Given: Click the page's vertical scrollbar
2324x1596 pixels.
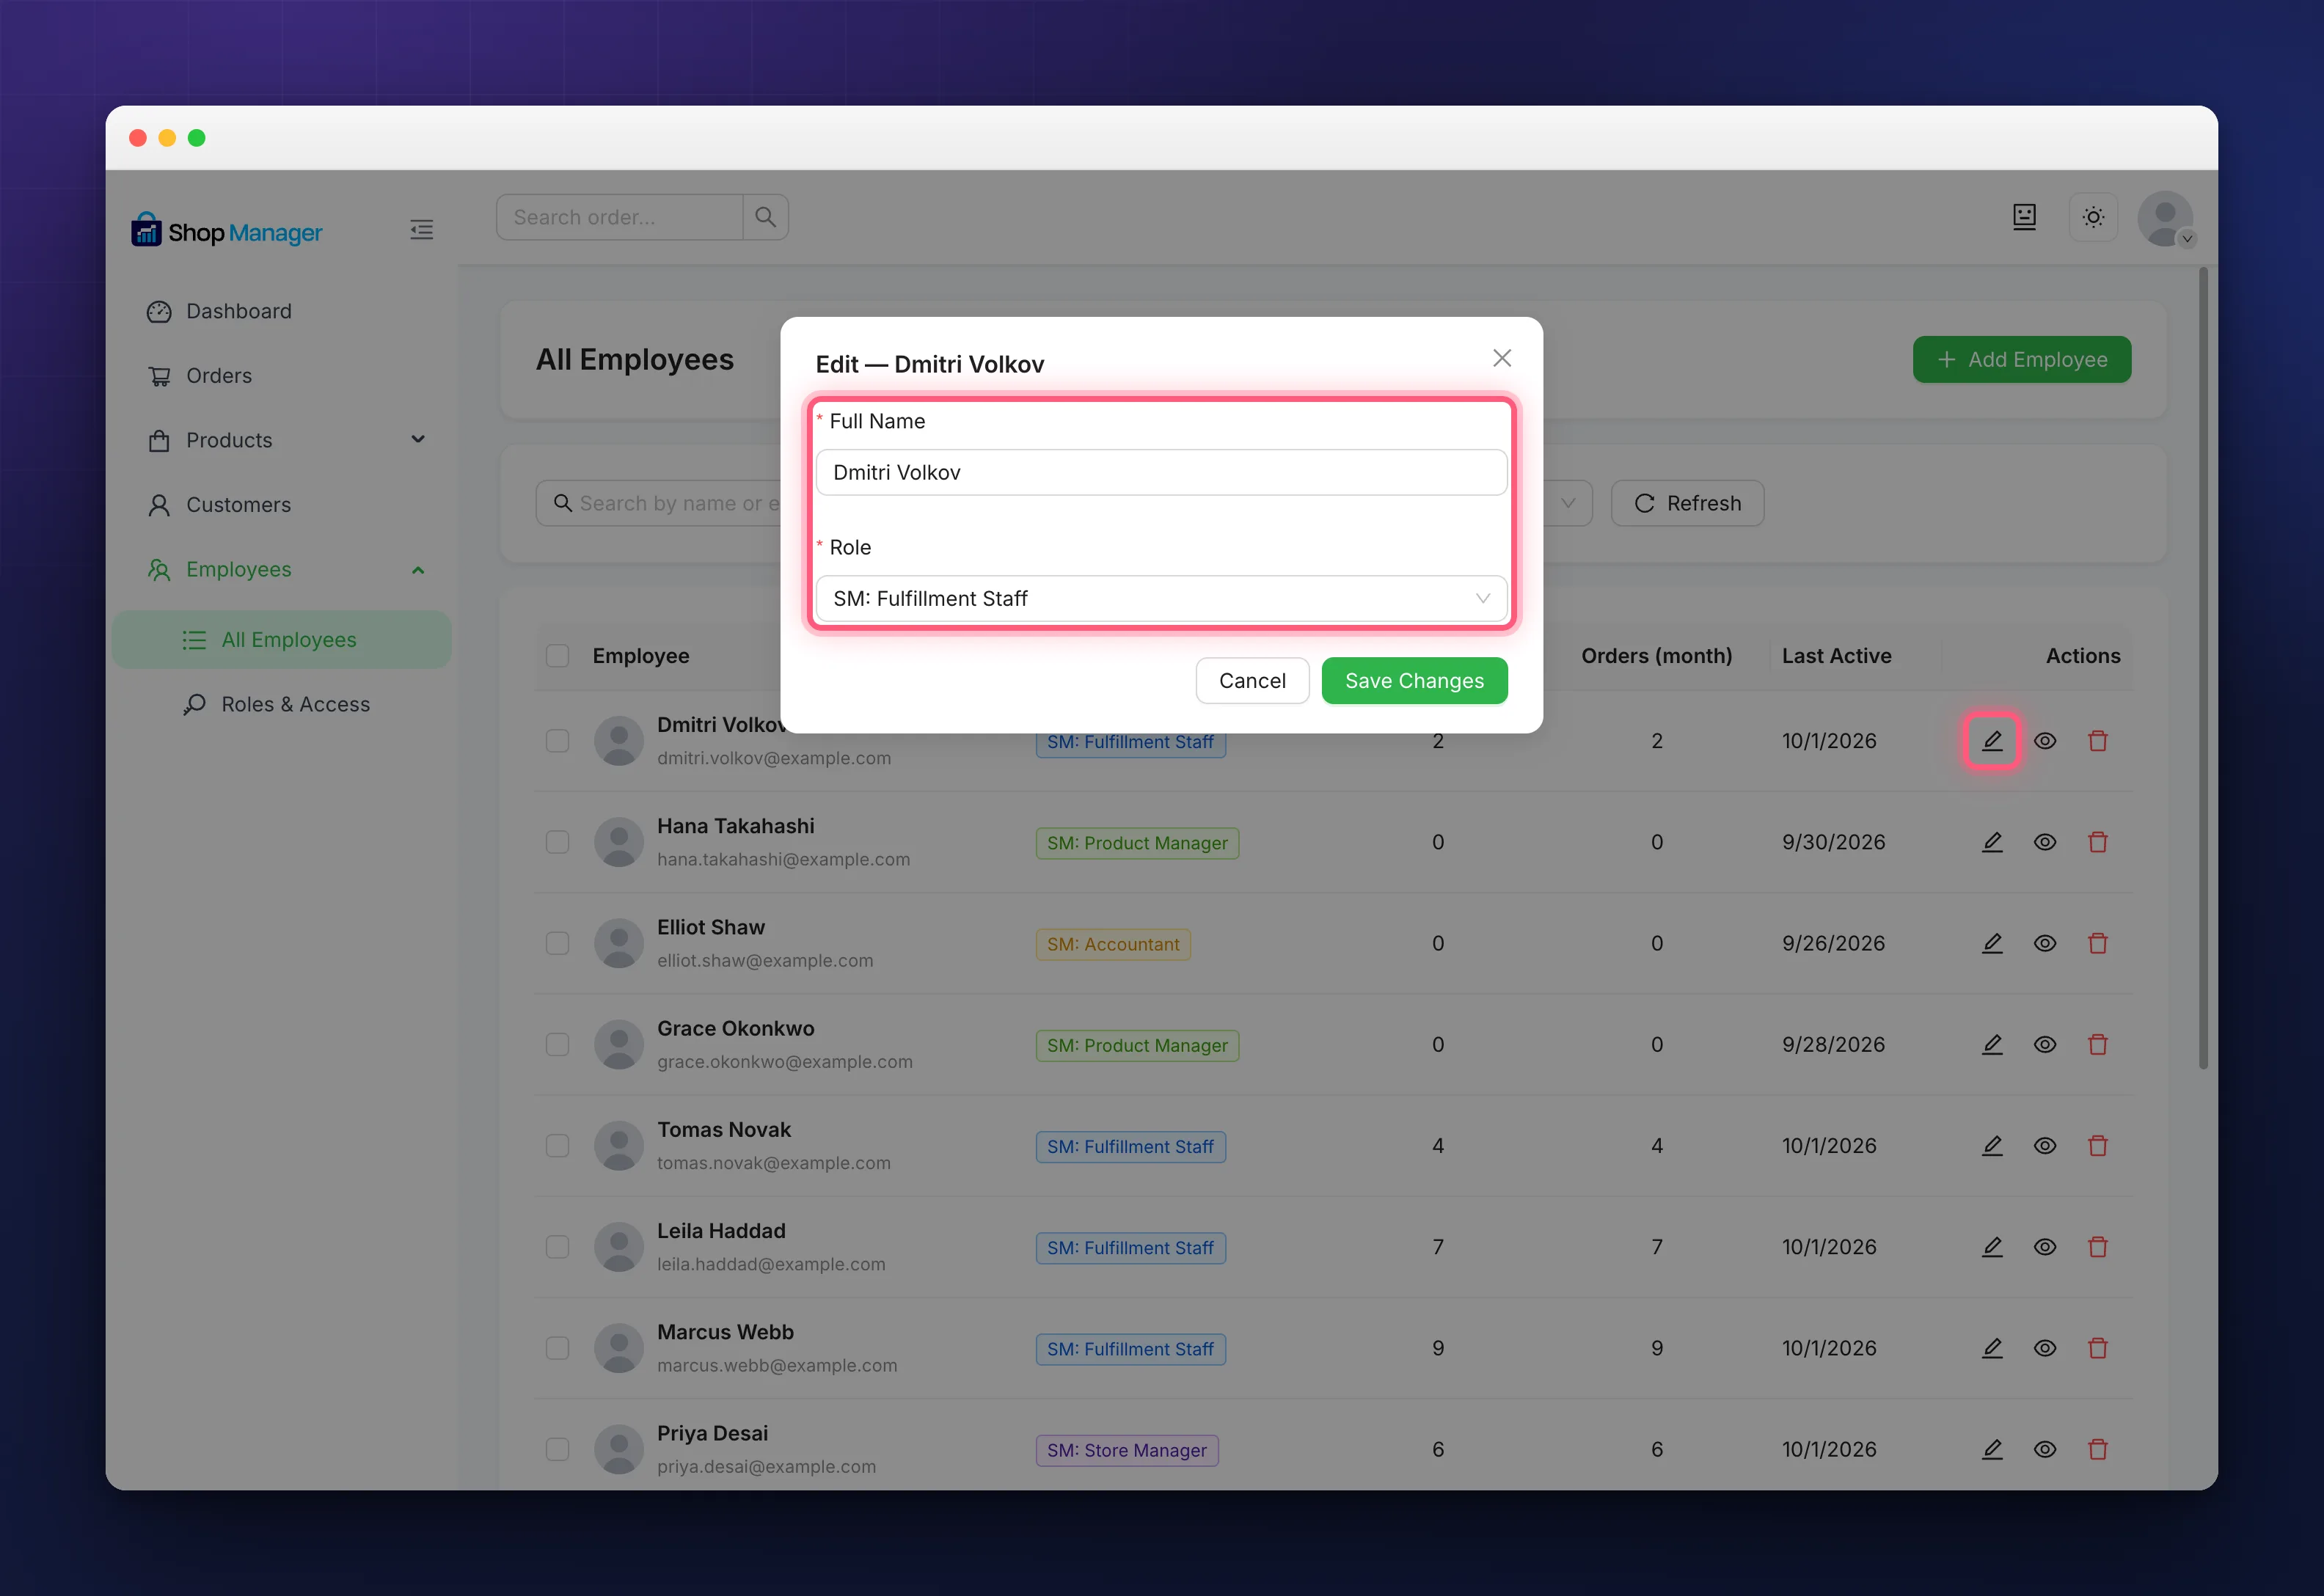Looking at the screenshot, I should coord(2202,668).
